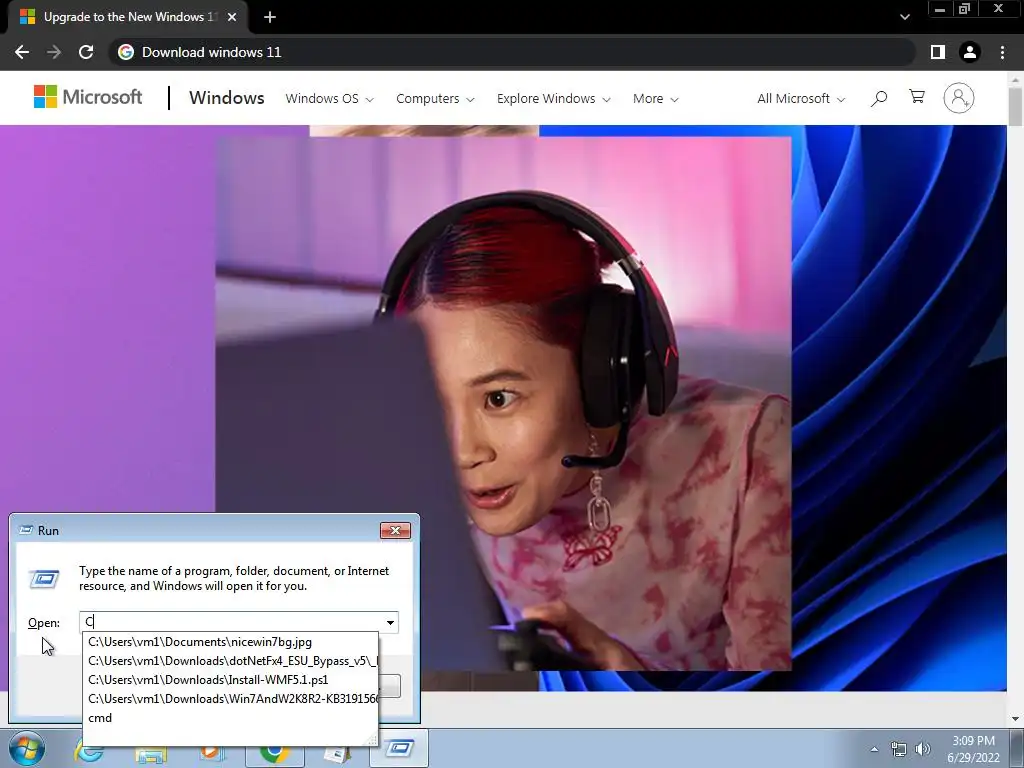1024x768 pixels.
Task: Go back using the browser back arrow
Action: coord(22,52)
